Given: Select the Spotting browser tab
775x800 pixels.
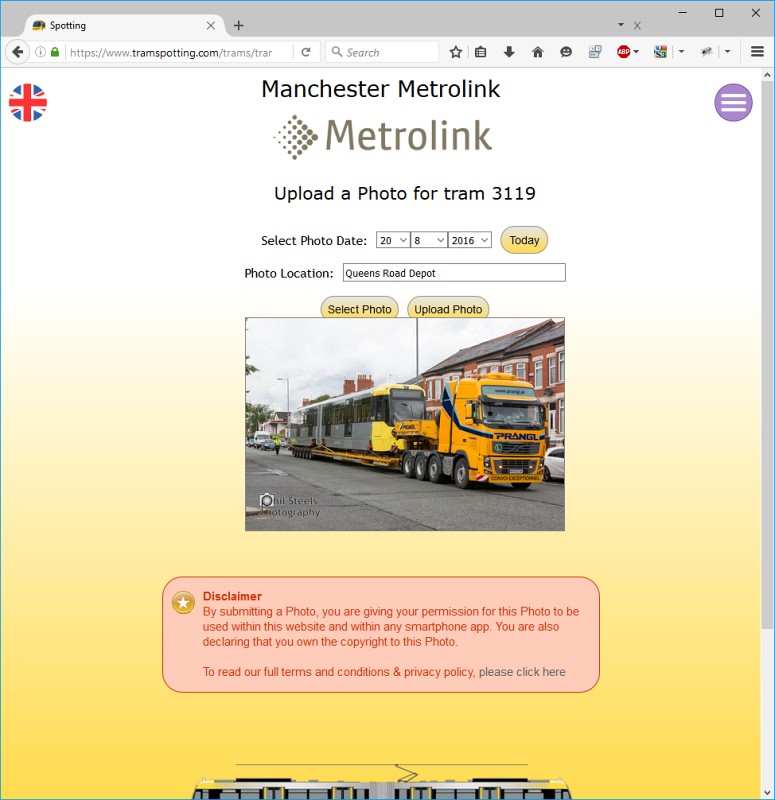Looking at the screenshot, I should pos(122,26).
